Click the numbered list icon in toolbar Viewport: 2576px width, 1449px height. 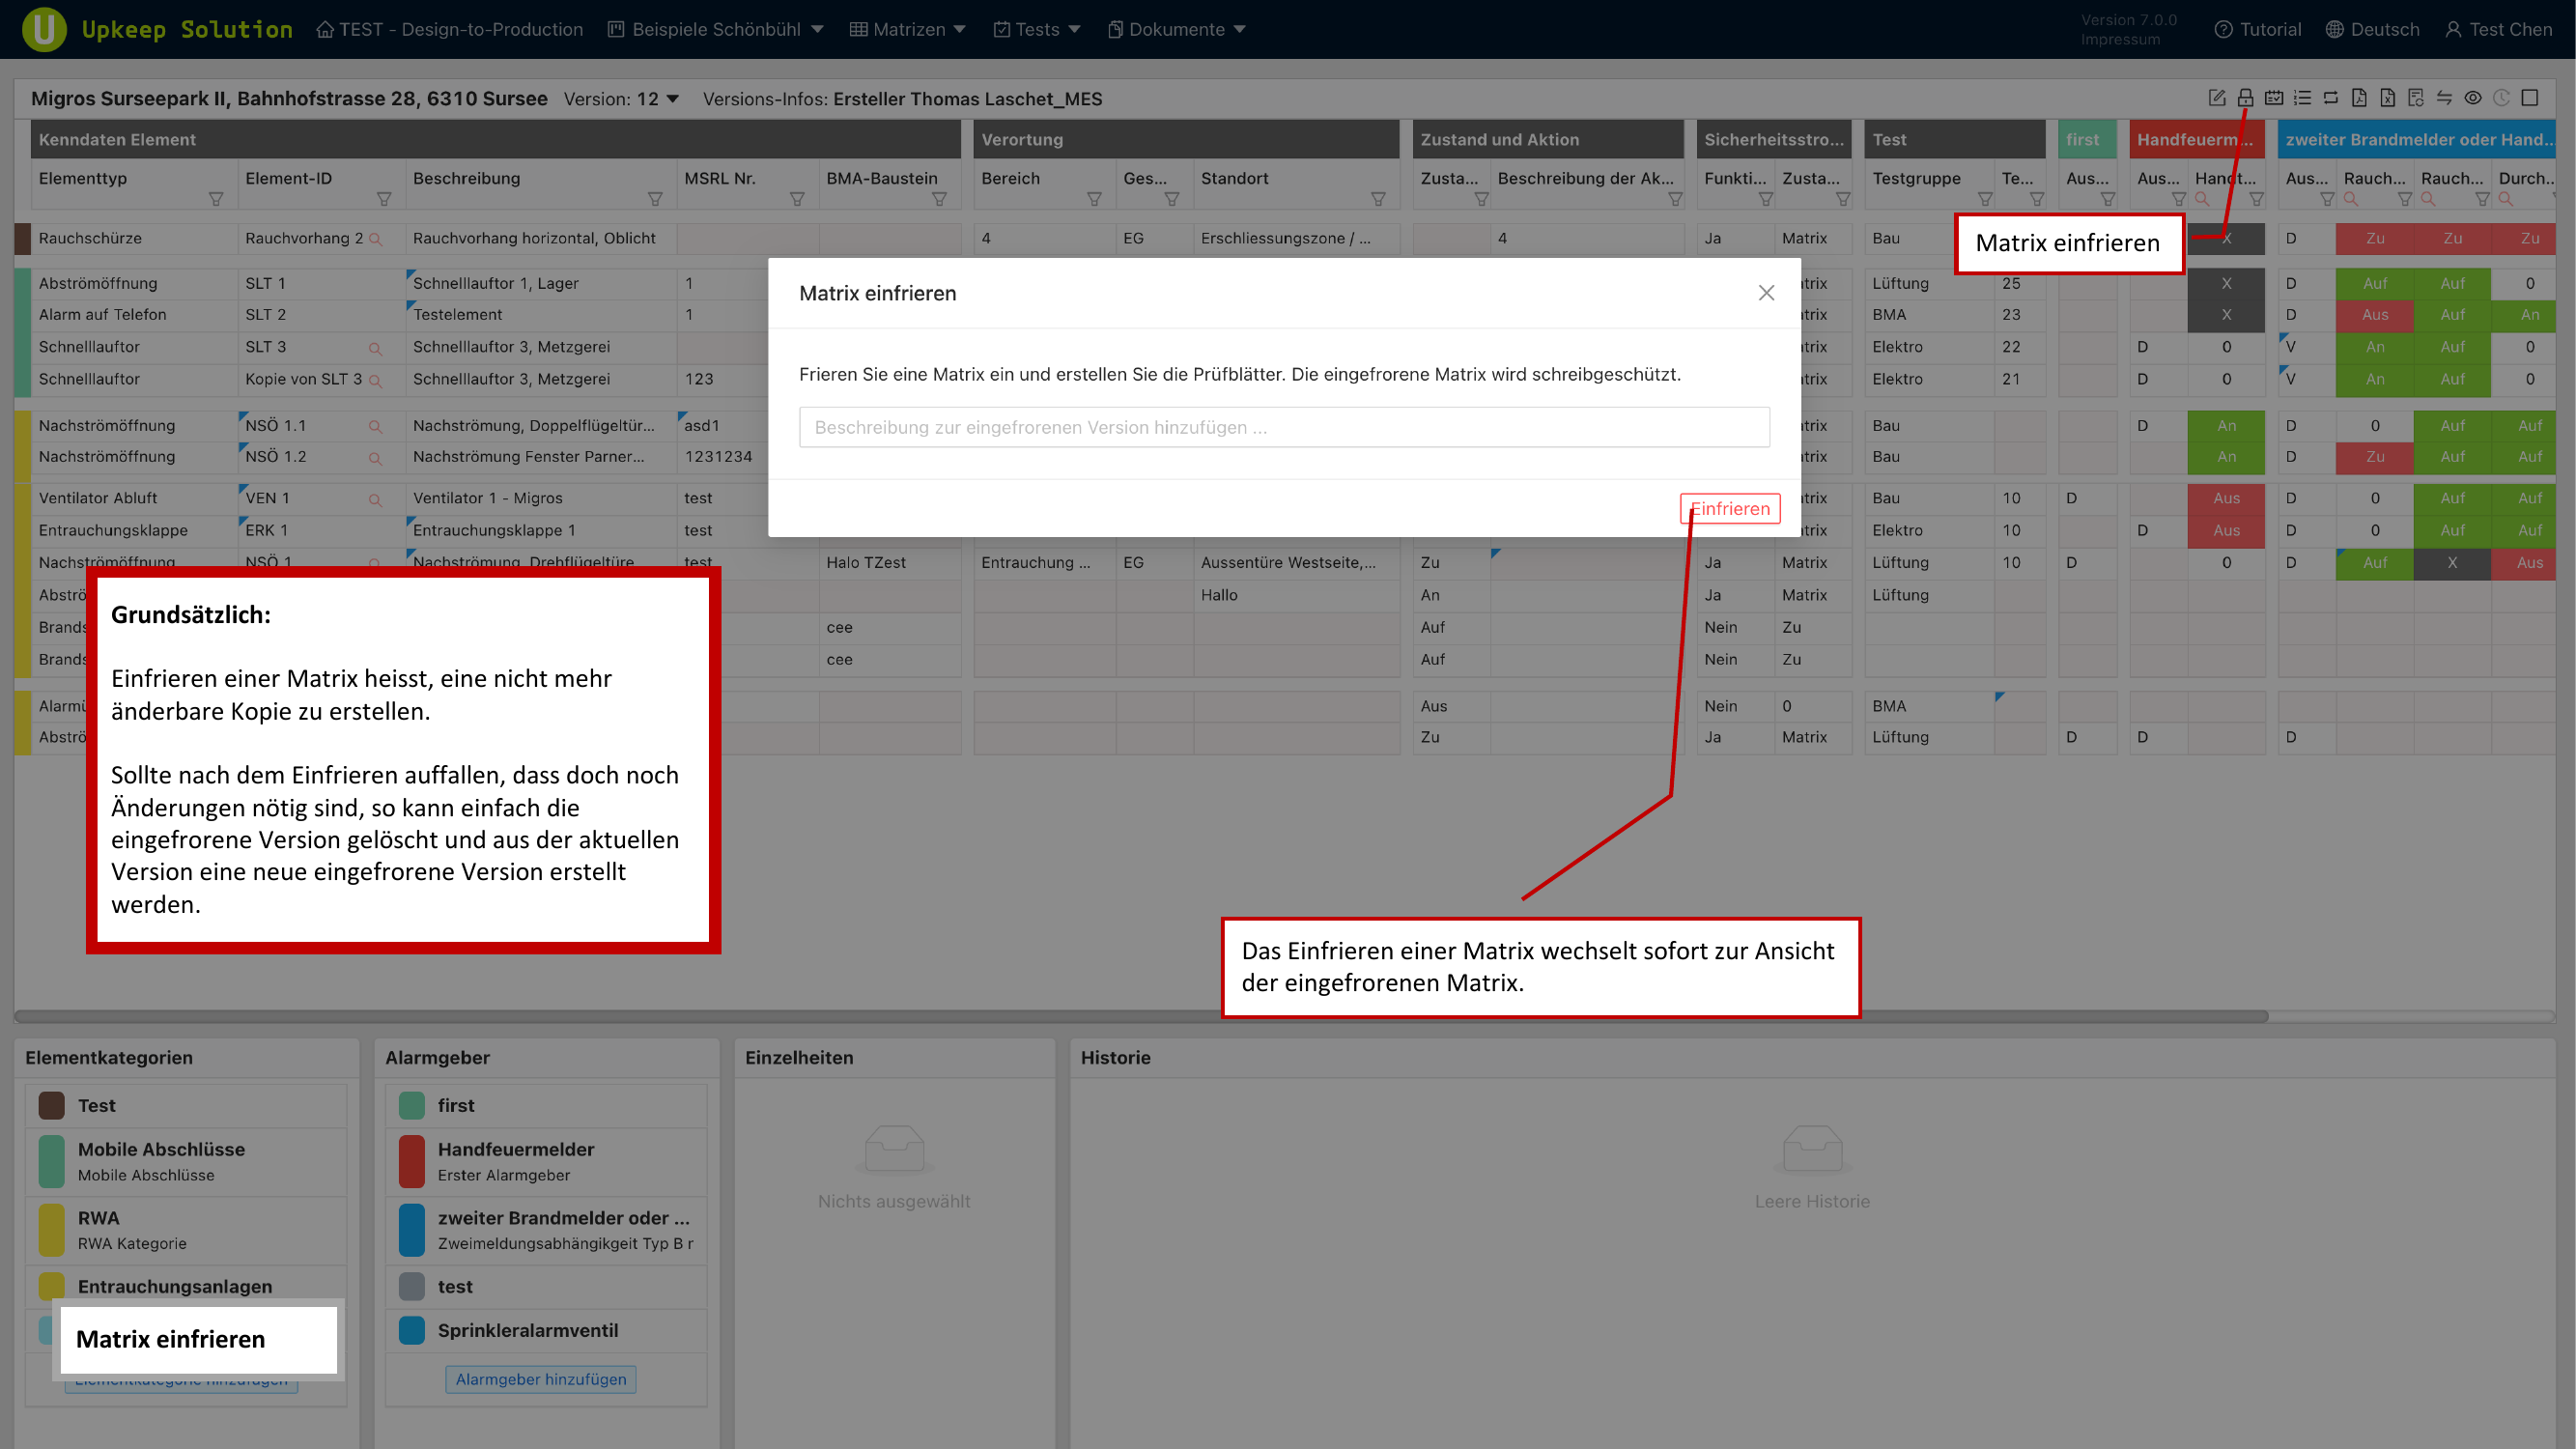[x=2302, y=98]
